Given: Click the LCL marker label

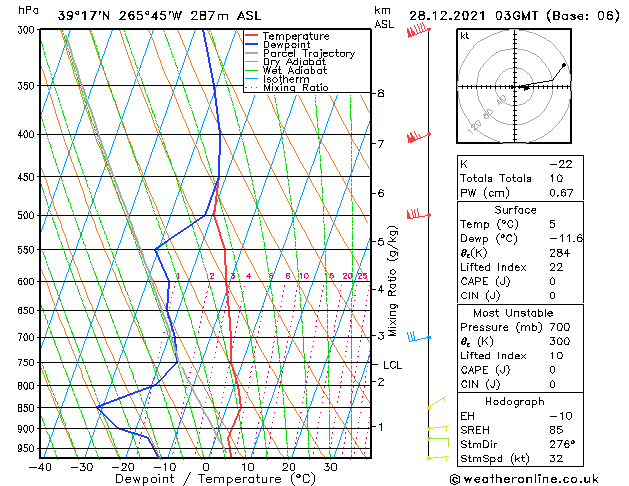Looking at the screenshot, I should (392, 365).
